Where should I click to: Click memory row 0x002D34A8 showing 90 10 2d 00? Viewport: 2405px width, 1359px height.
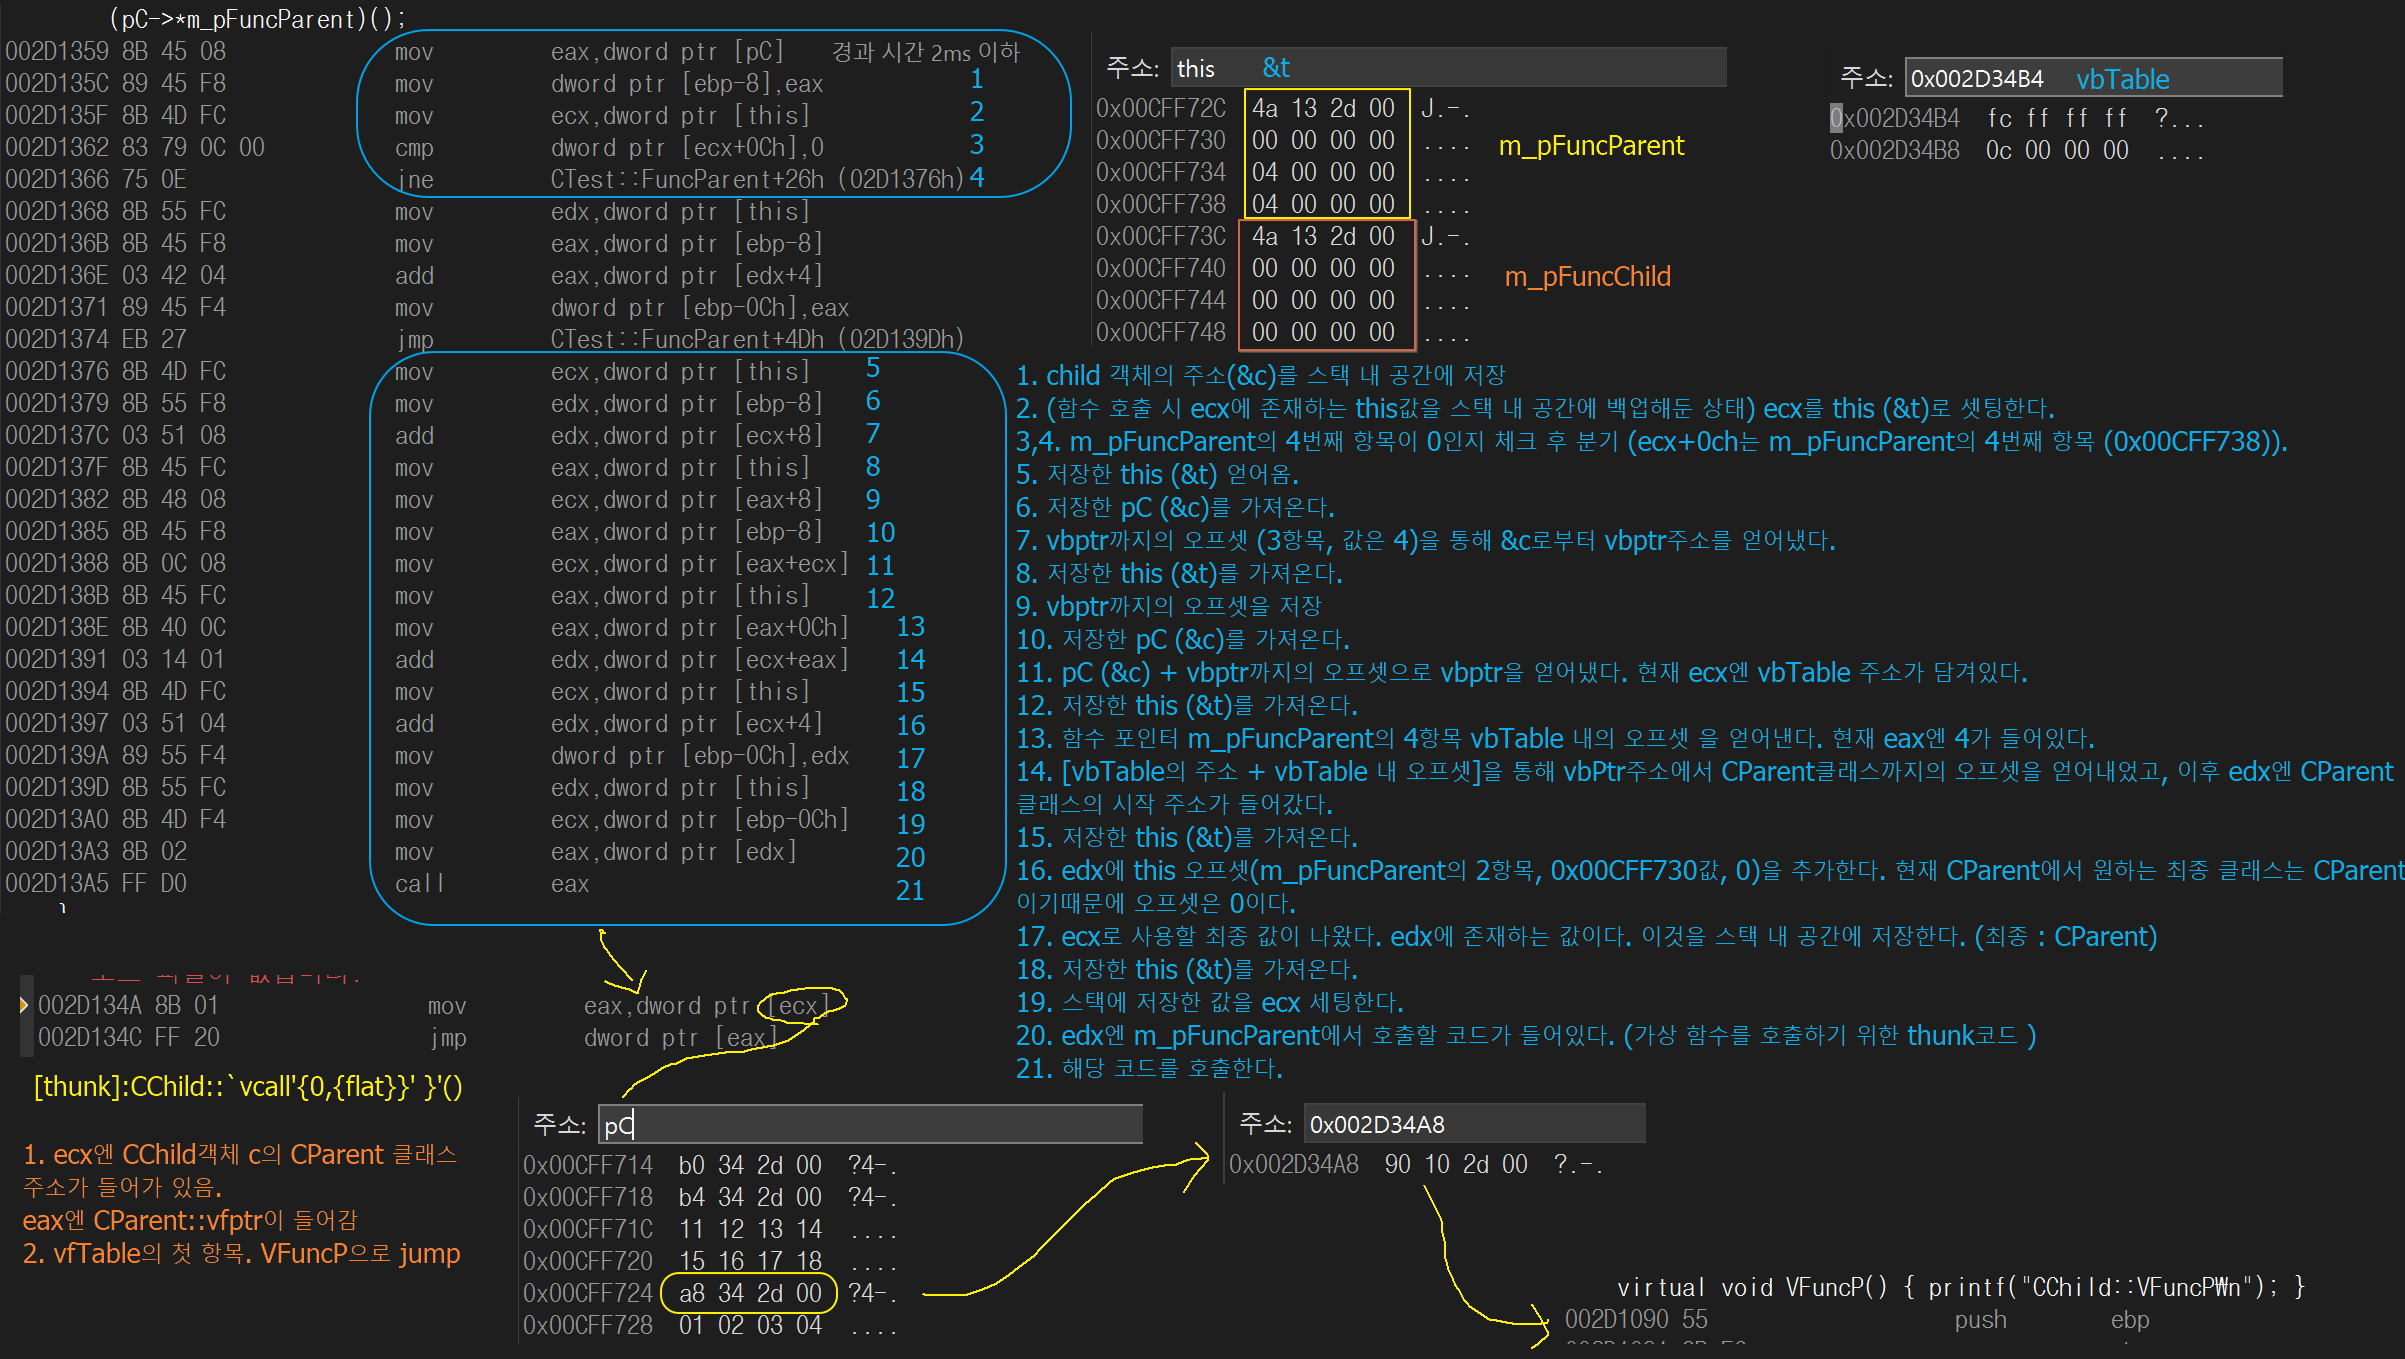[1455, 1164]
